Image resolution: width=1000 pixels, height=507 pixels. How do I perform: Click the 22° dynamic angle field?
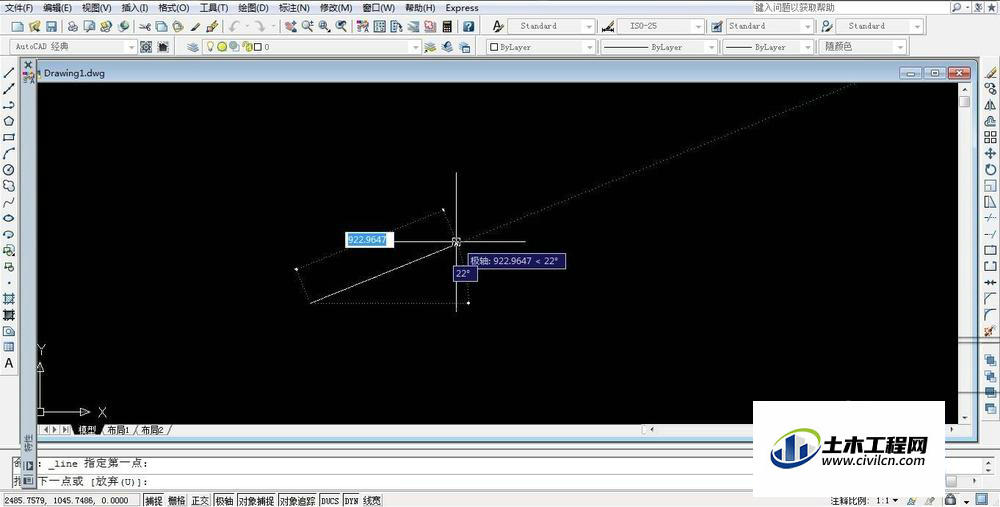point(465,273)
